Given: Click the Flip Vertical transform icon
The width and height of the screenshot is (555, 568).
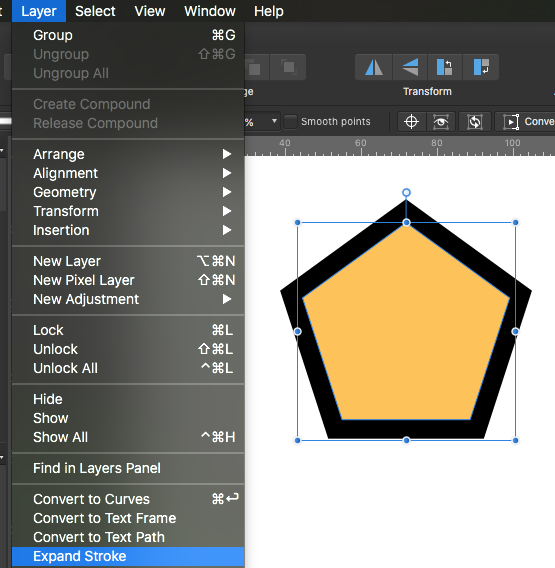Looking at the screenshot, I should 410,67.
